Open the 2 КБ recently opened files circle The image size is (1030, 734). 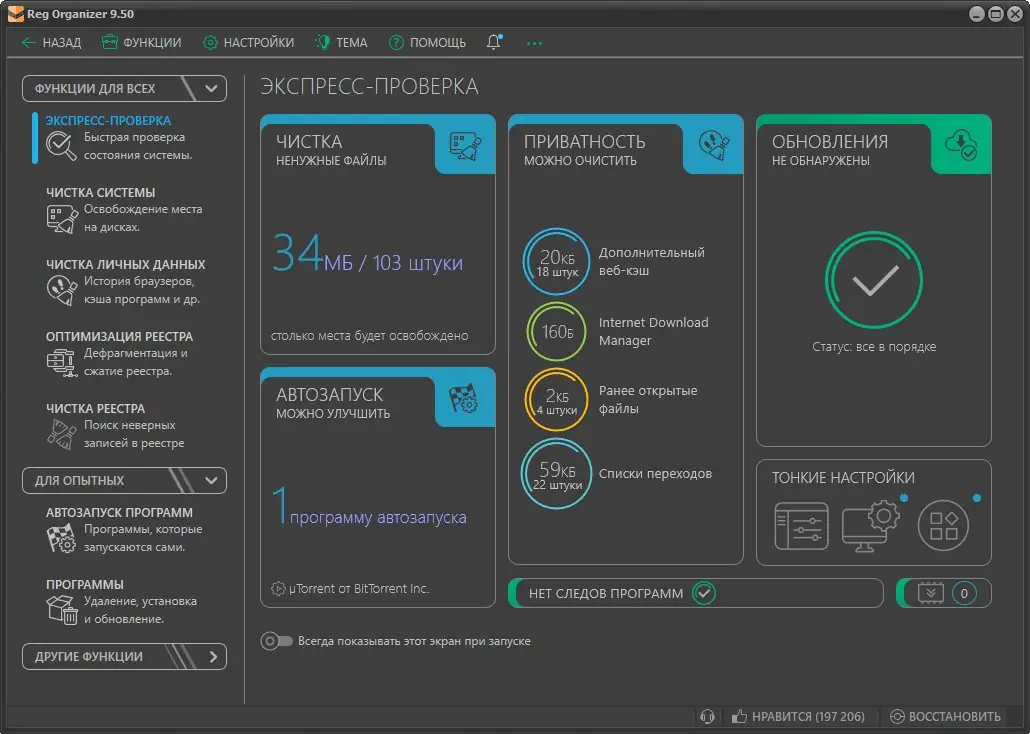tap(556, 400)
